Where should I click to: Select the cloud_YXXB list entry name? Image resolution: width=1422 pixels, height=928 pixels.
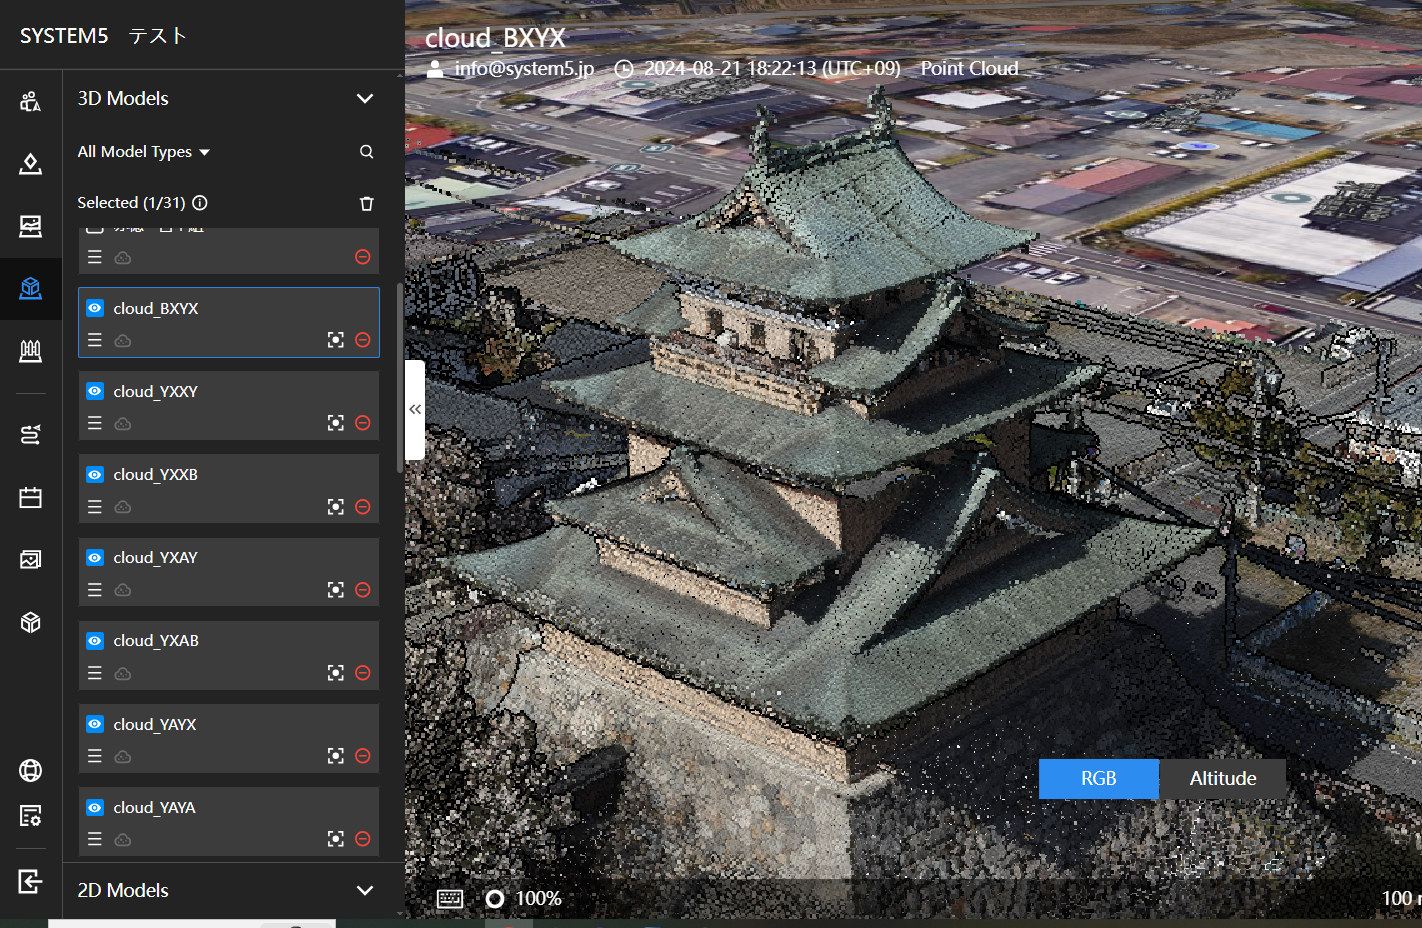click(155, 474)
